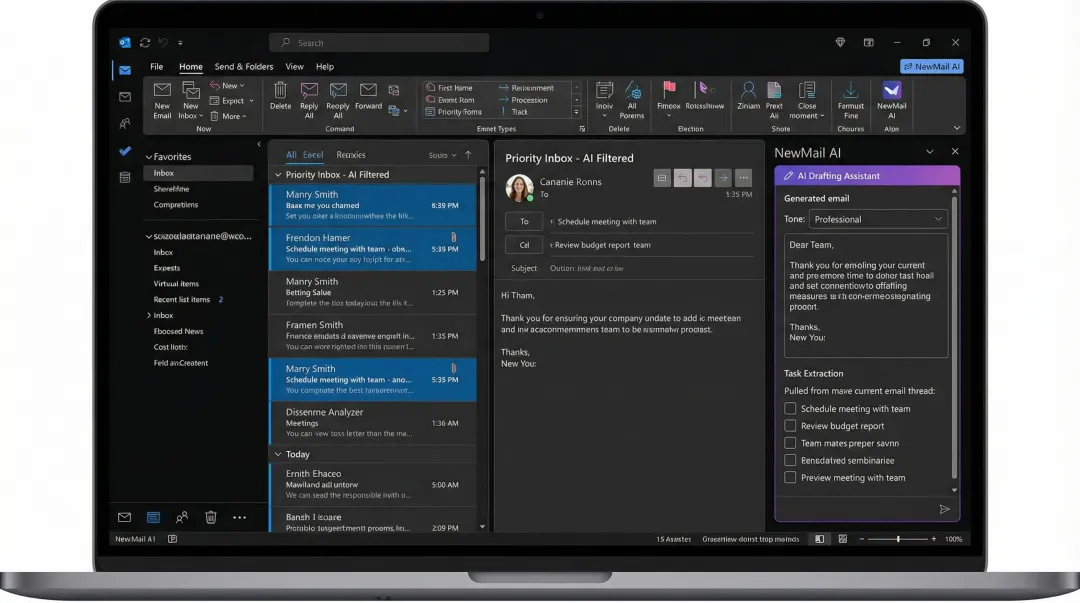Check the Preview meeting with team task
1080x603 pixels.
(x=790, y=477)
